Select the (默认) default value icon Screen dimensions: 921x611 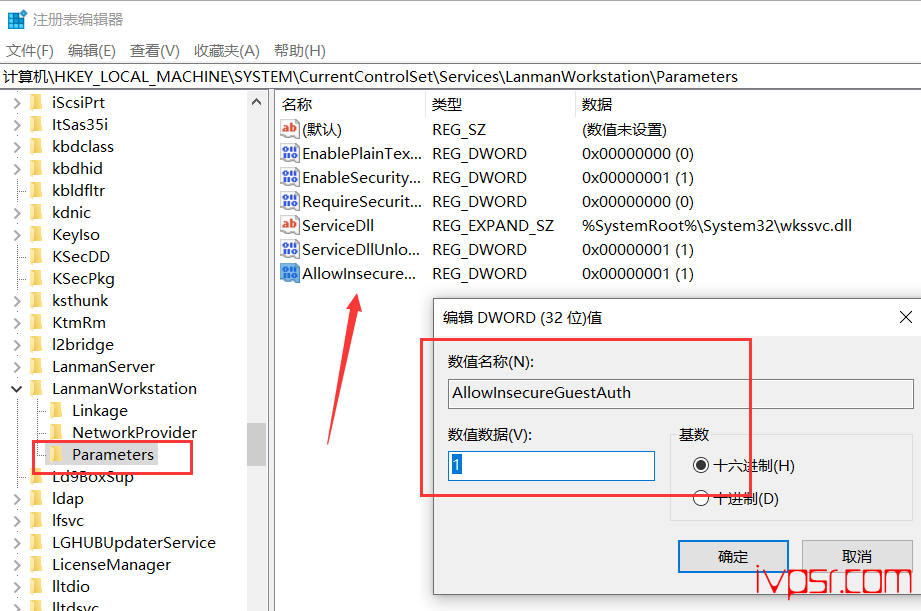(290, 130)
